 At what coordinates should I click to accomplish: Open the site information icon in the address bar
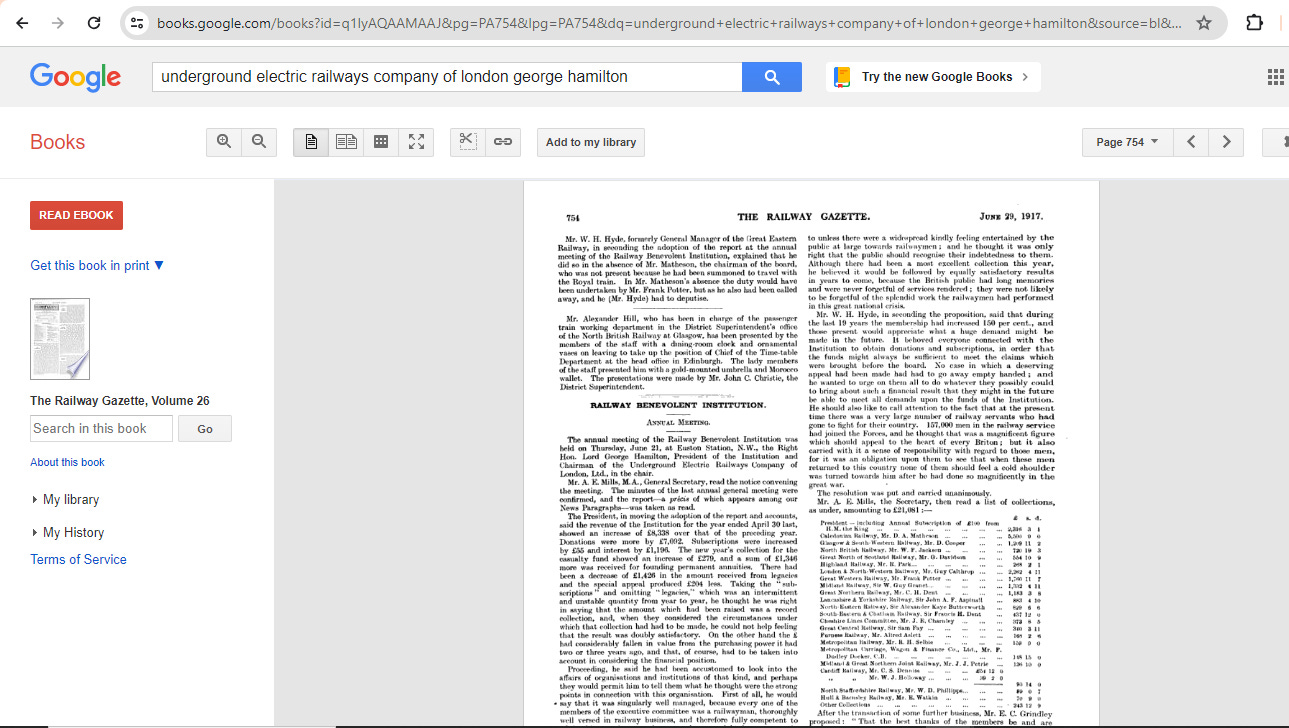[138, 22]
